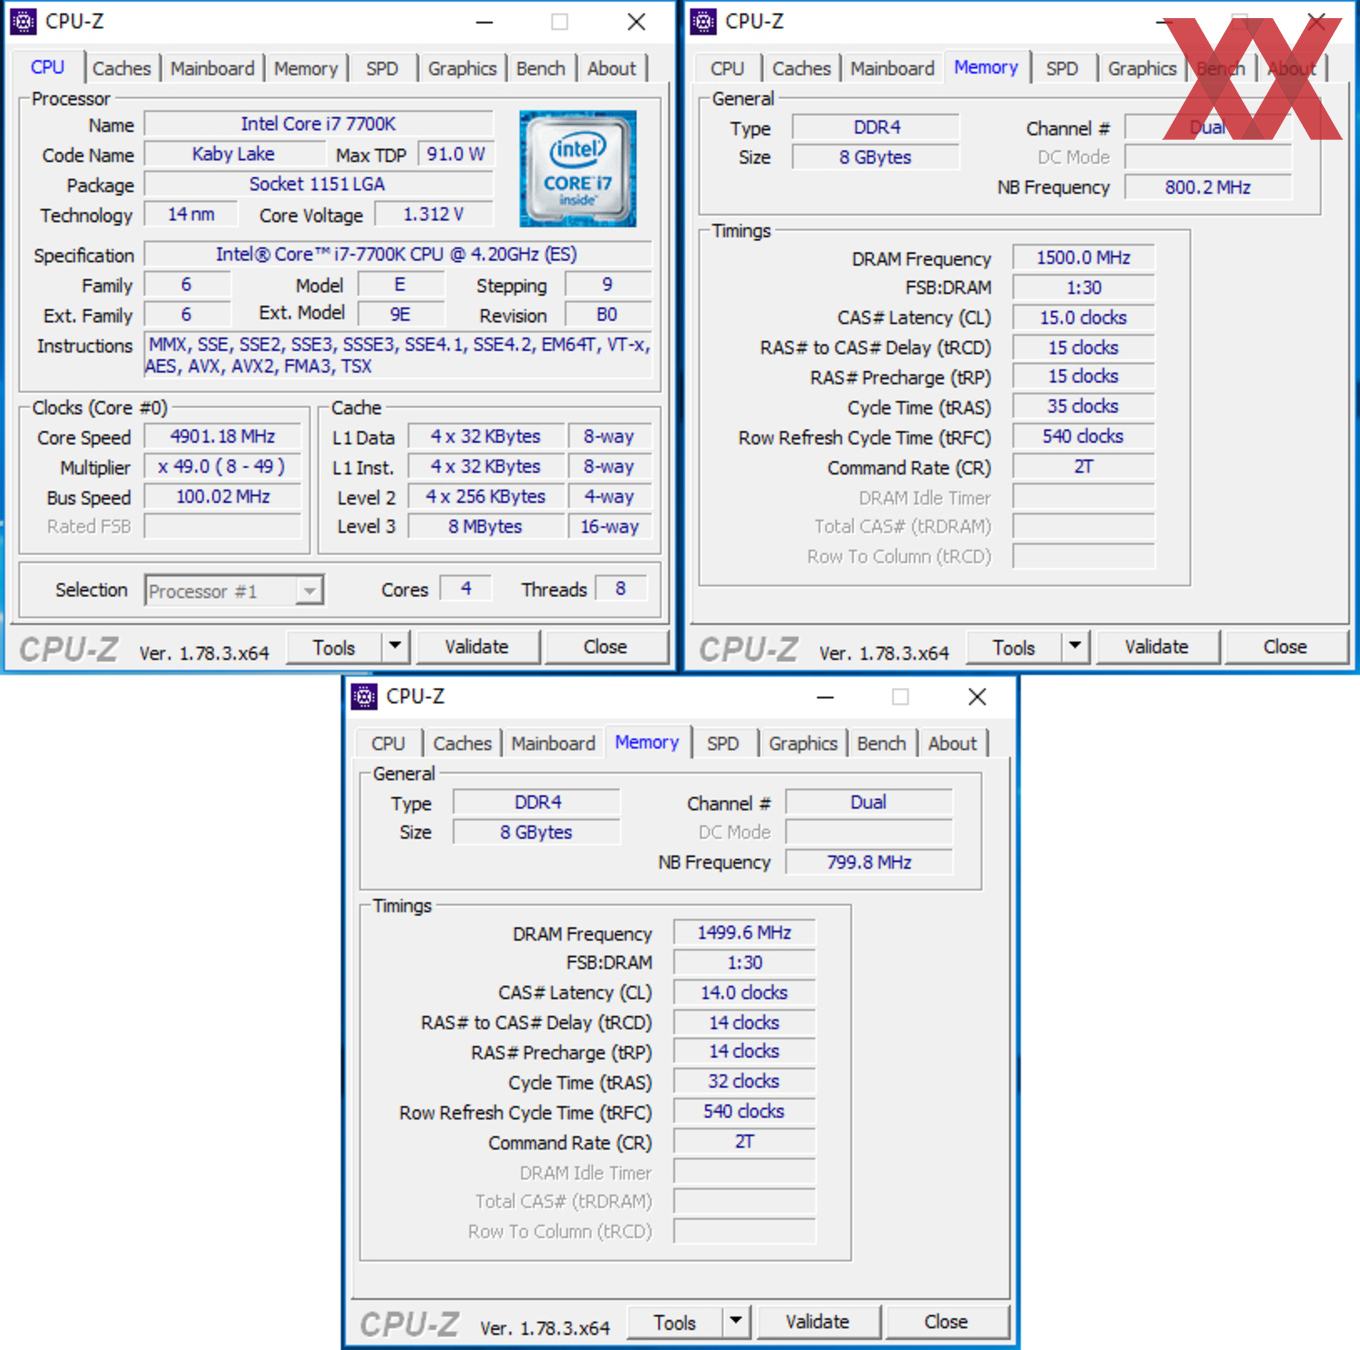Select SPD tab in CPU window
This screenshot has width=1360, height=1350.
(382, 68)
